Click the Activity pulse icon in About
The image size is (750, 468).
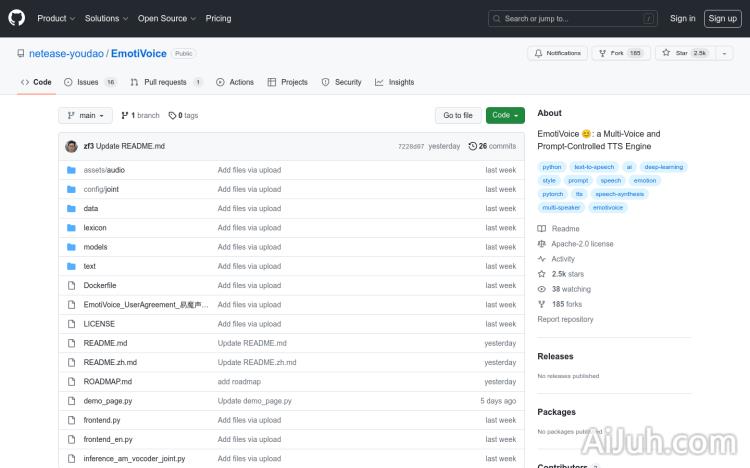[542, 259]
